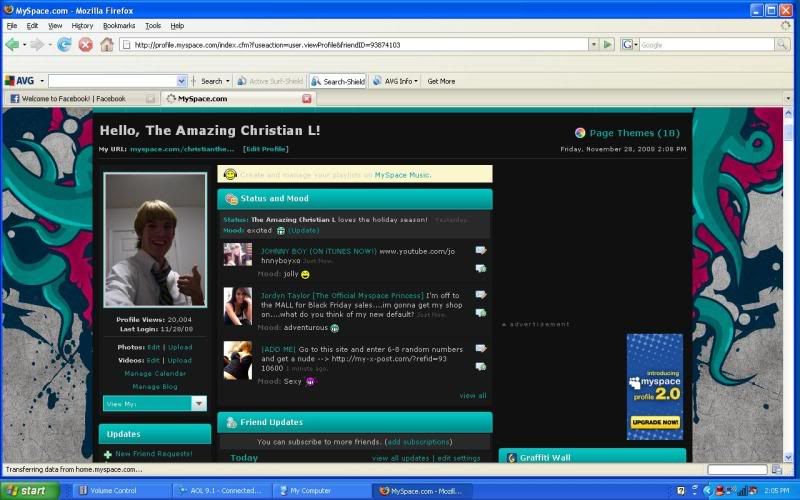The width and height of the screenshot is (800, 500).
Task: Open the AVG Search button dropdown arrow
Action: 228,81
